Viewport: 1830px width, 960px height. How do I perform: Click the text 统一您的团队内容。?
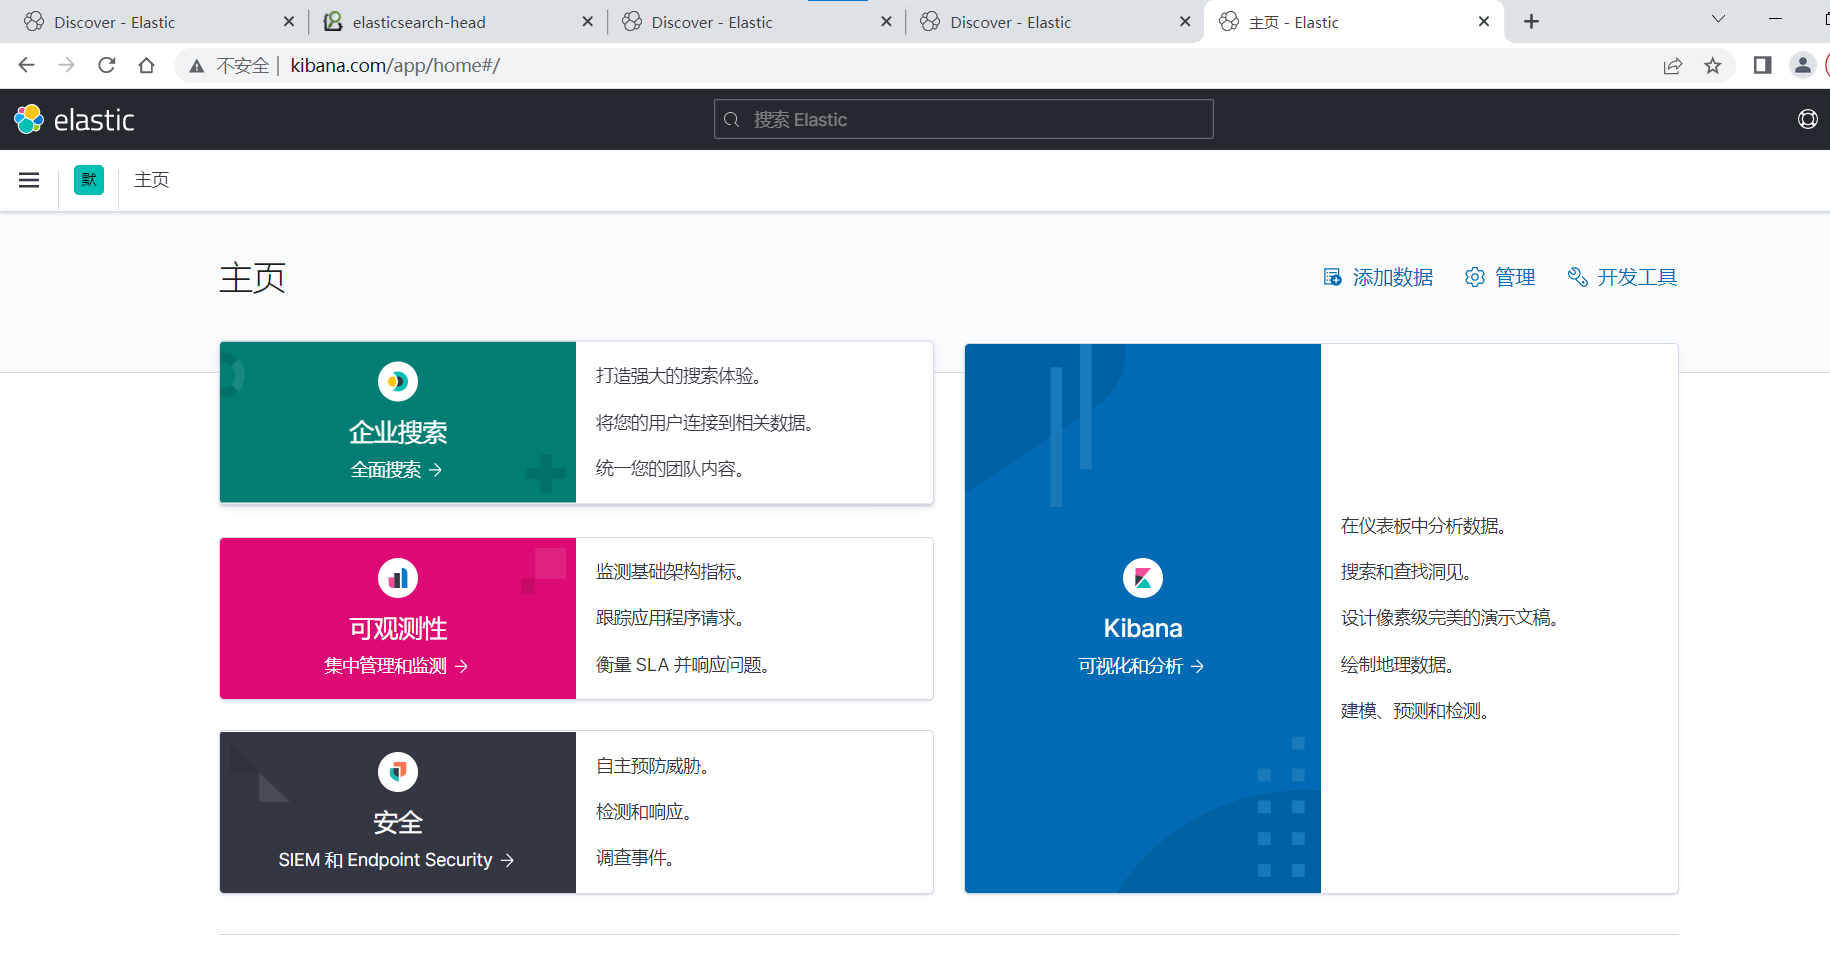point(672,469)
